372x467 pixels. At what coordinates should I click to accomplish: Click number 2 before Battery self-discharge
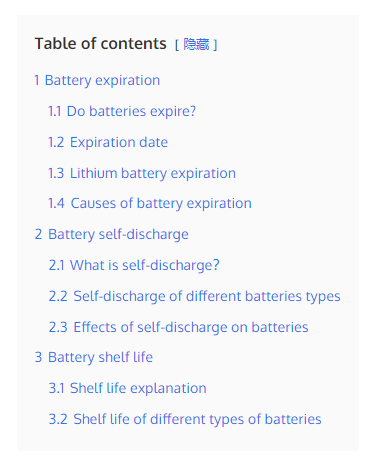38,234
